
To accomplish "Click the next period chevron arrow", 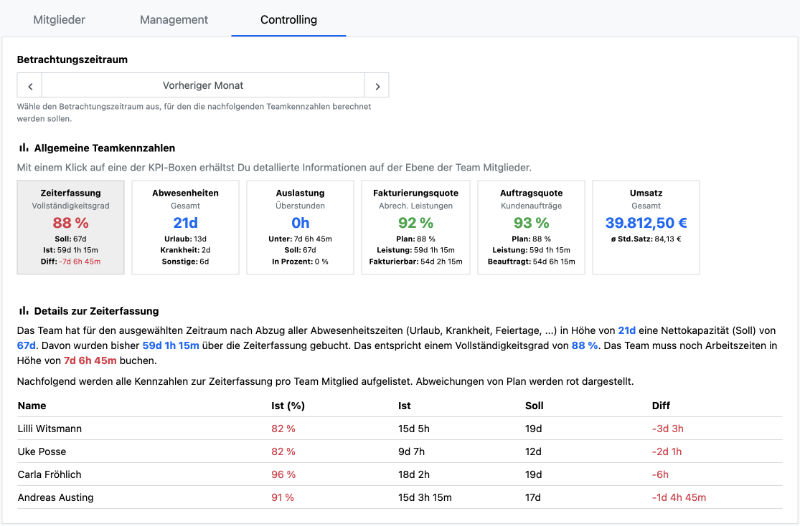I will tap(376, 86).
